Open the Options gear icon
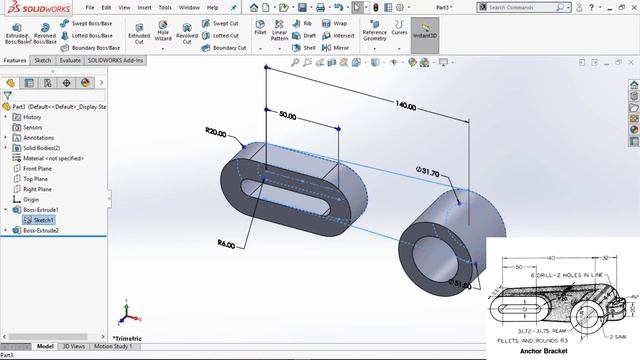 coord(400,7)
